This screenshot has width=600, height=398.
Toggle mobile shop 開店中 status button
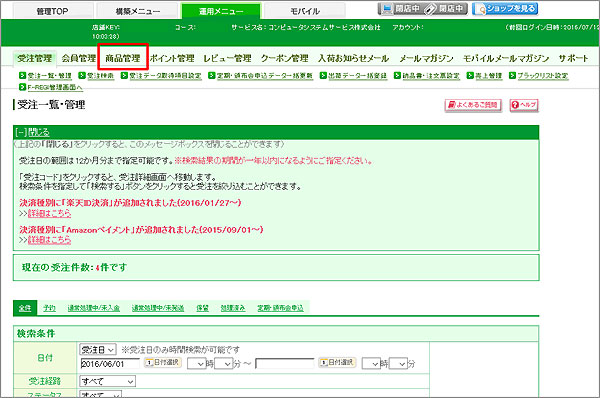pos(446,8)
